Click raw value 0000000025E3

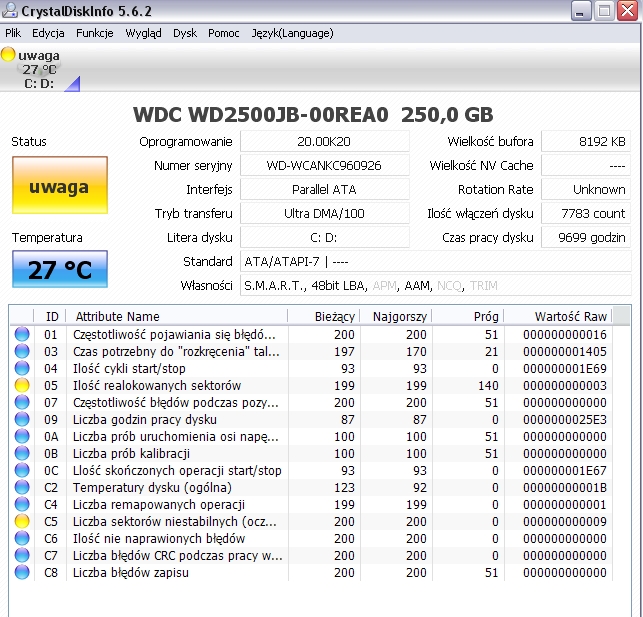(565, 420)
